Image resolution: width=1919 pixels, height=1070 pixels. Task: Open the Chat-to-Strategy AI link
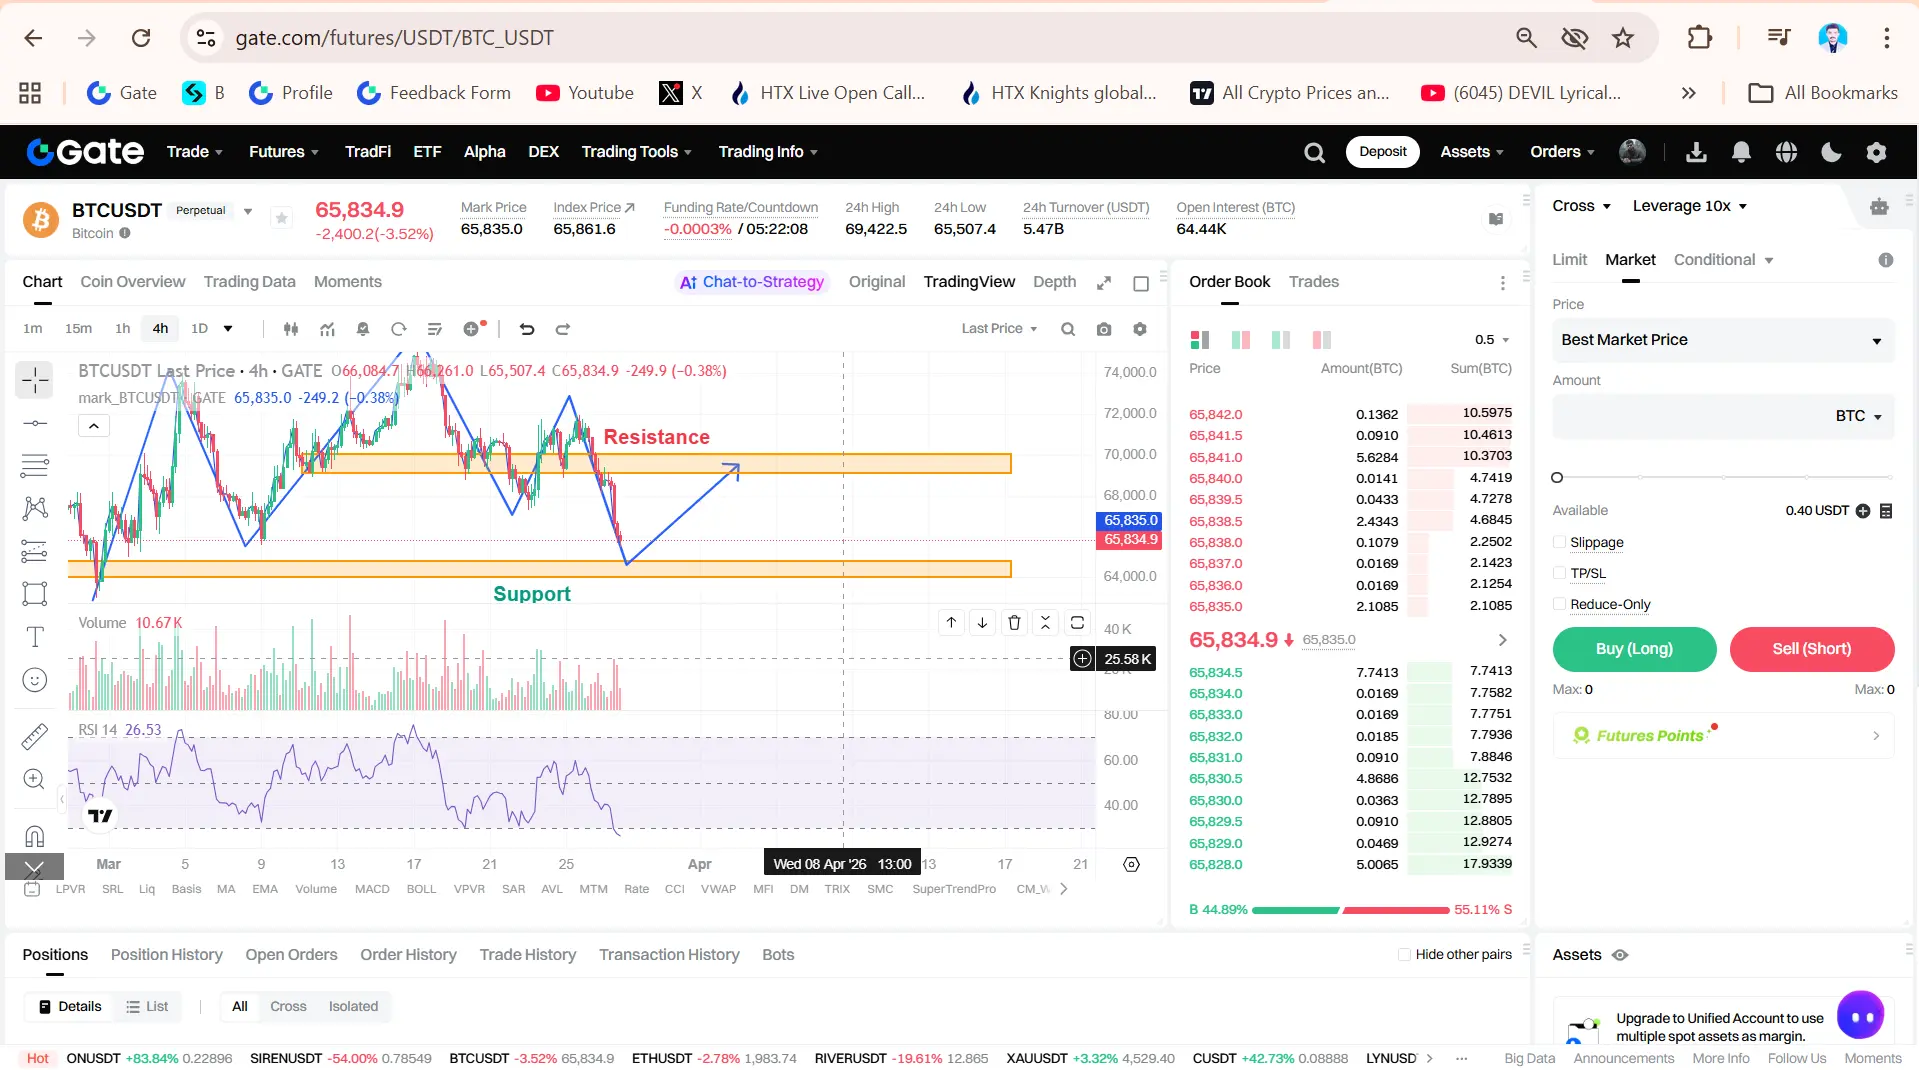pos(752,282)
